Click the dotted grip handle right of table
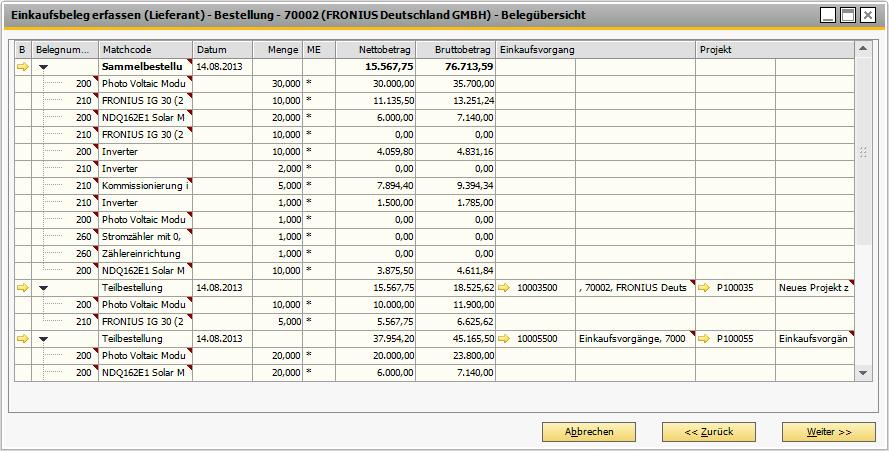The image size is (889, 451). [863, 152]
